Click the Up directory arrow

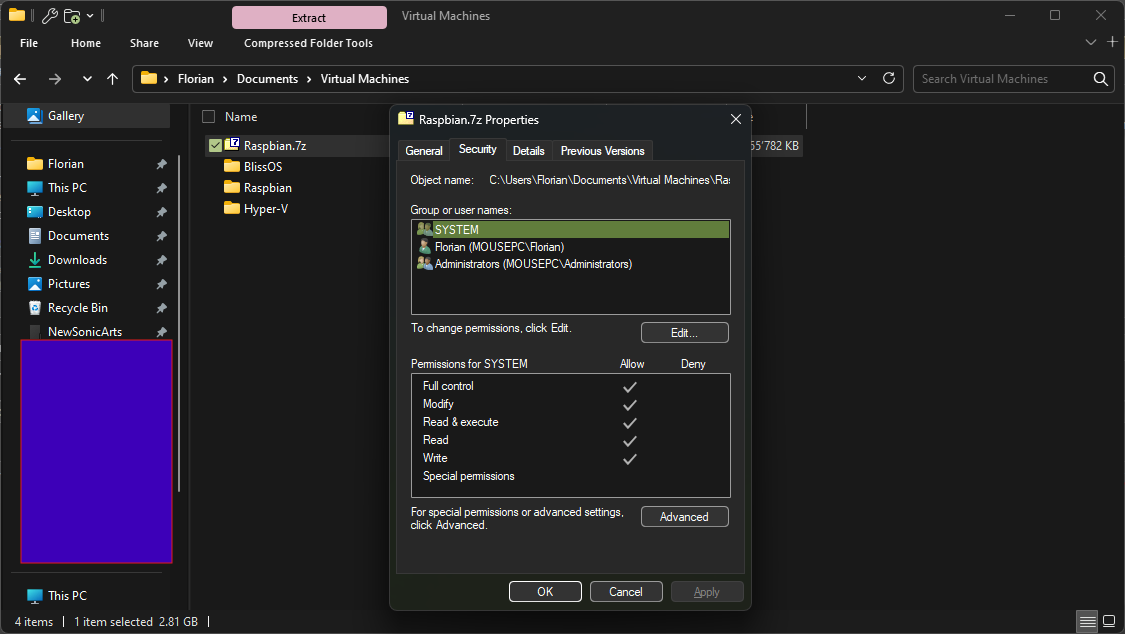(113, 79)
